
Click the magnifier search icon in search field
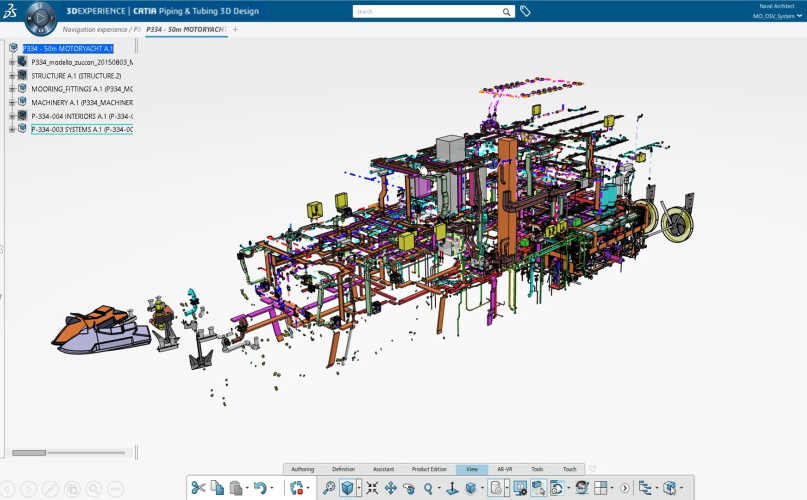(x=506, y=12)
